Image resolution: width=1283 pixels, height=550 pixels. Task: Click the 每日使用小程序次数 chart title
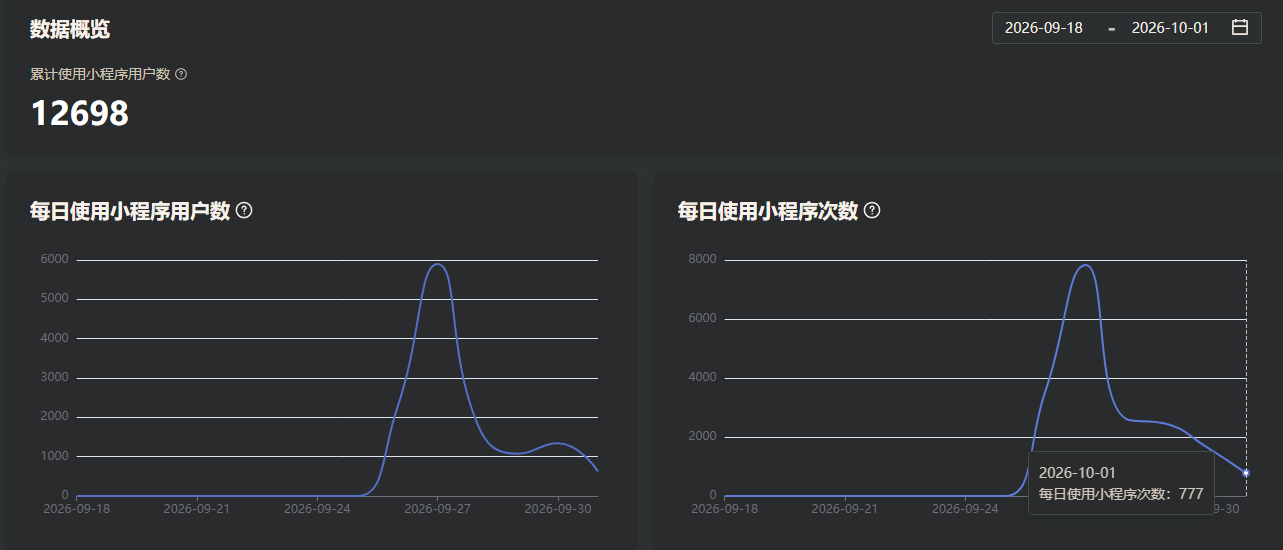[768, 211]
